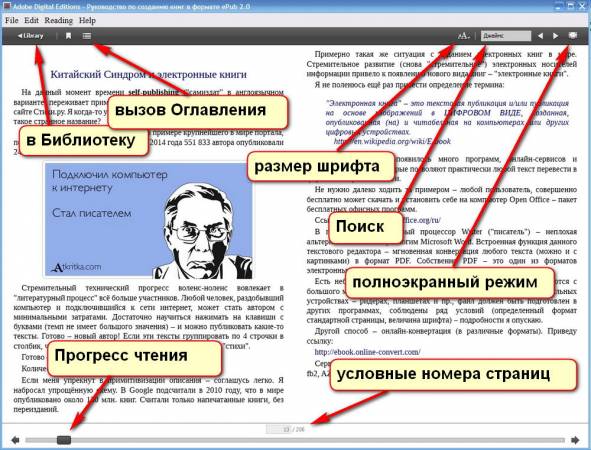Click the search input field in toolbar
This screenshot has width=591, height=450.
coord(506,36)
